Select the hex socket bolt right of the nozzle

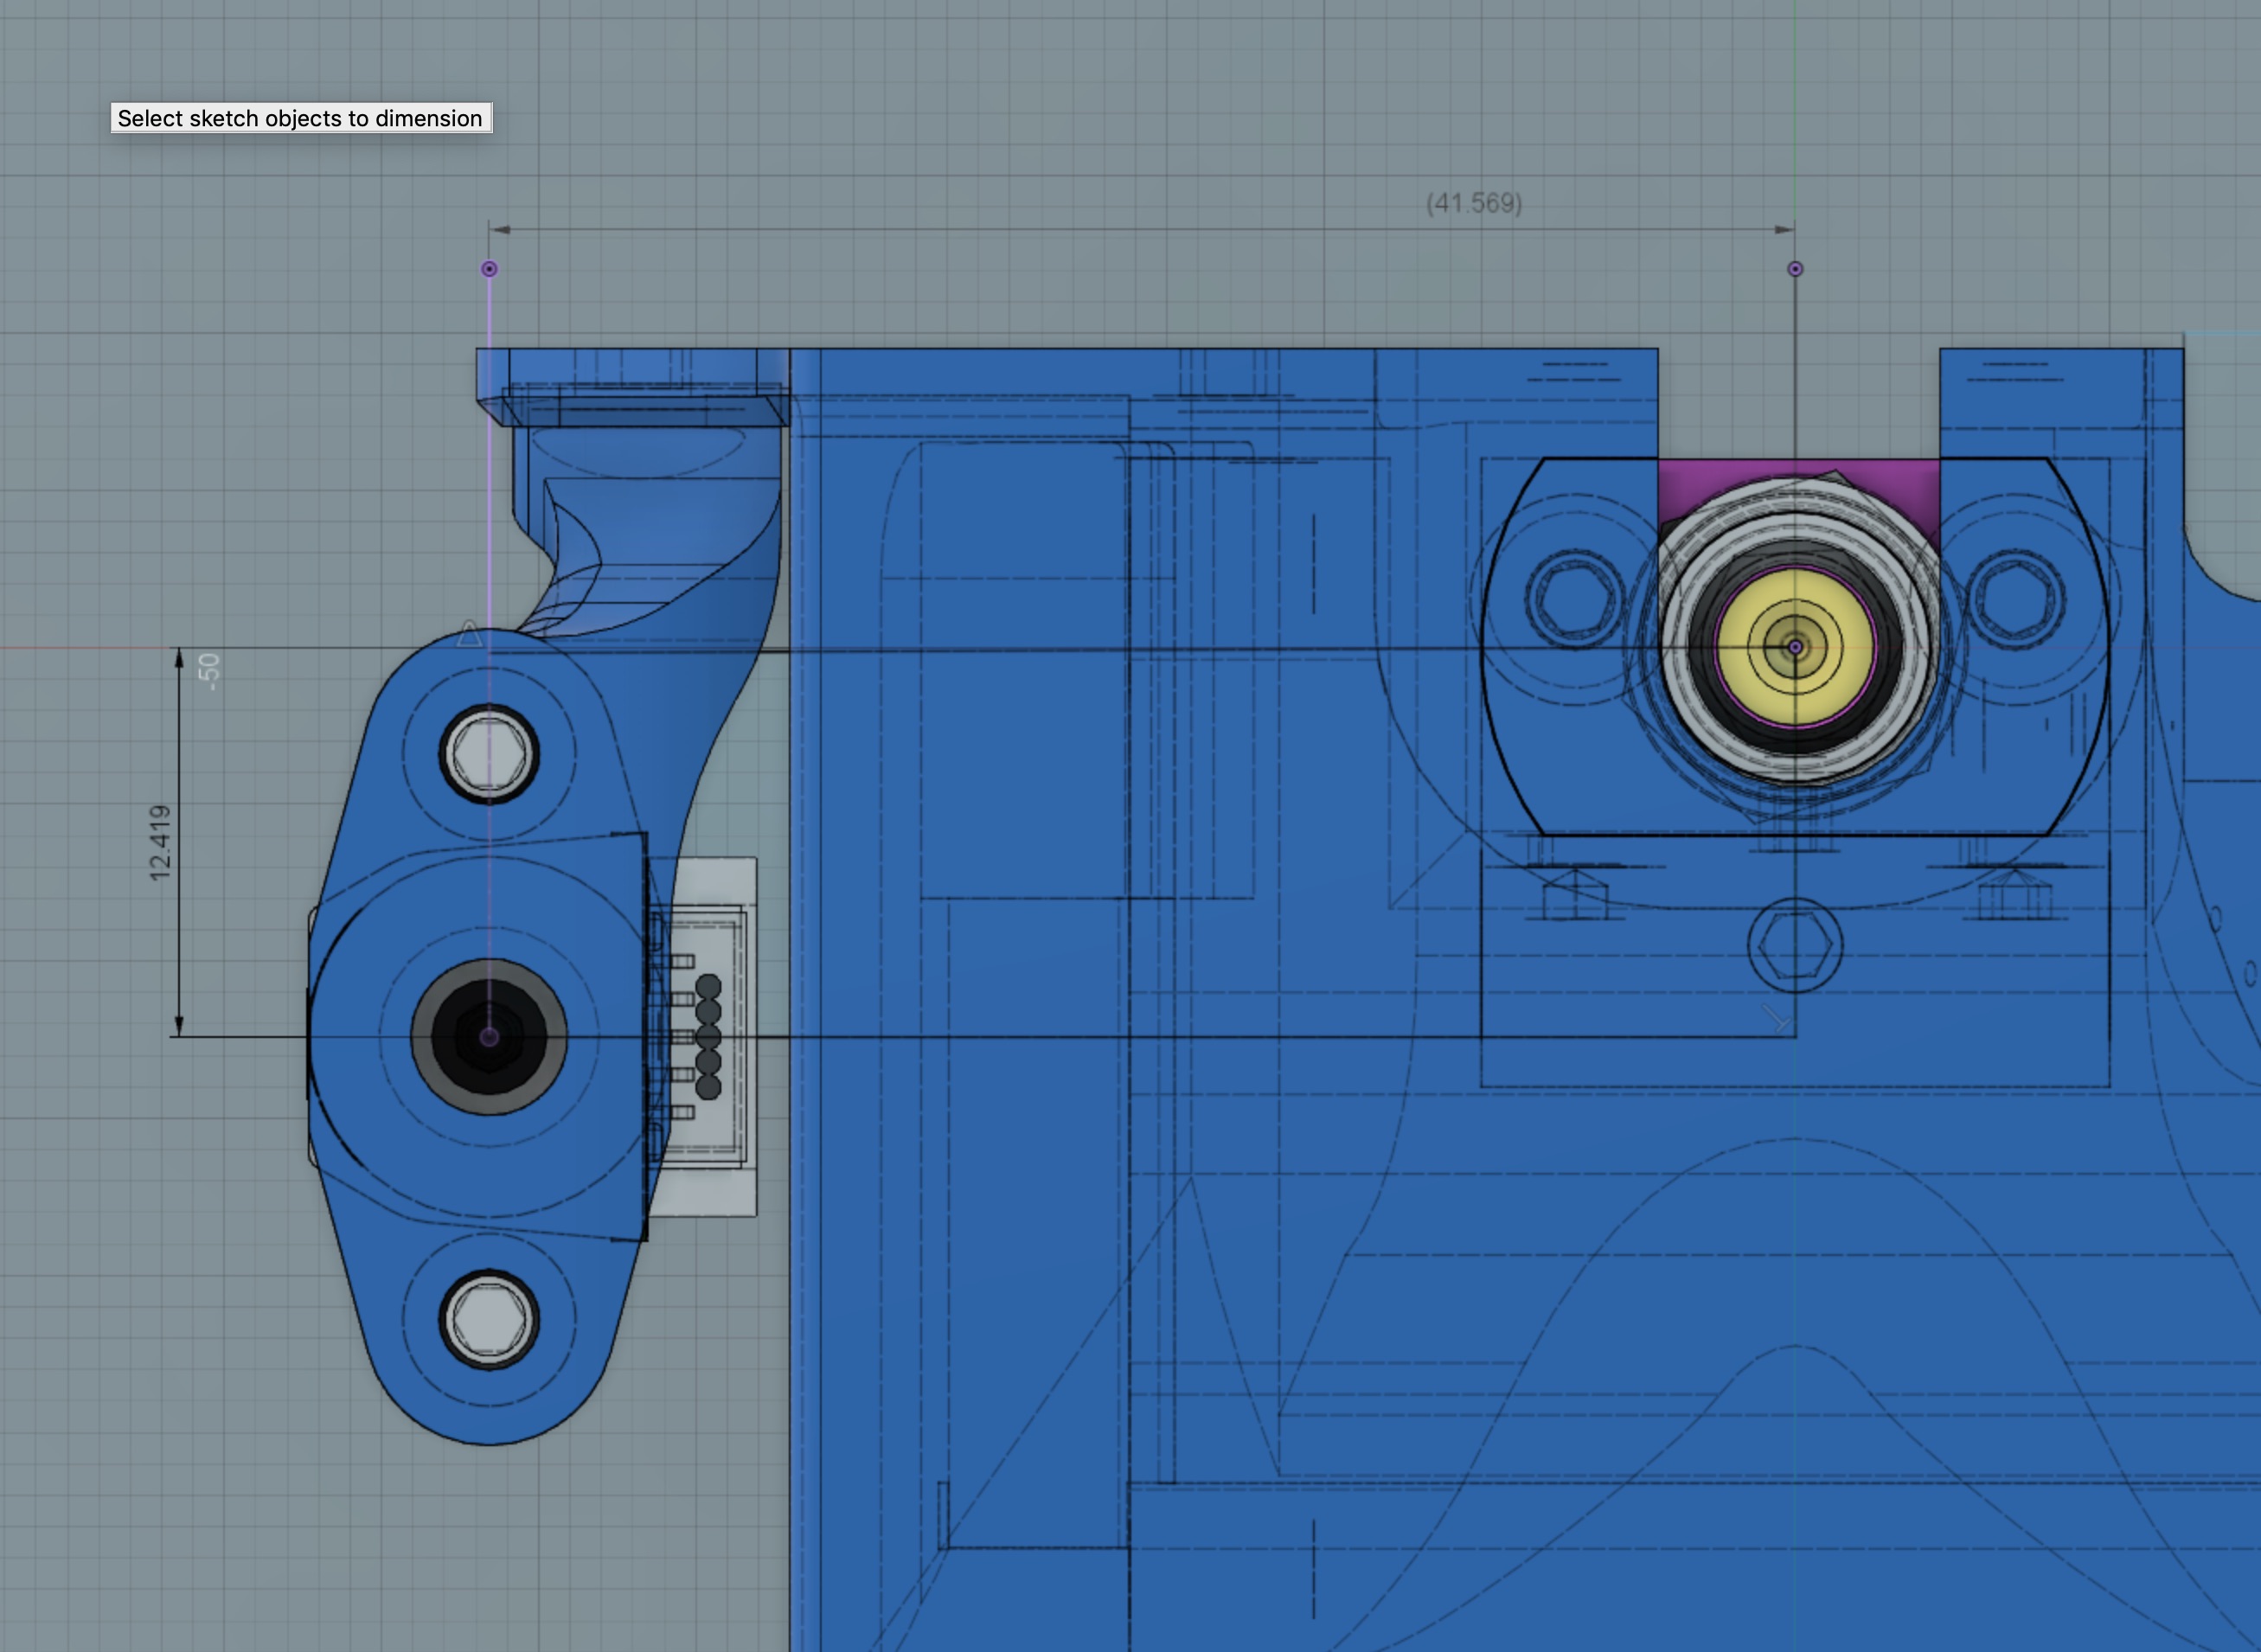[x=2016, y=600]
